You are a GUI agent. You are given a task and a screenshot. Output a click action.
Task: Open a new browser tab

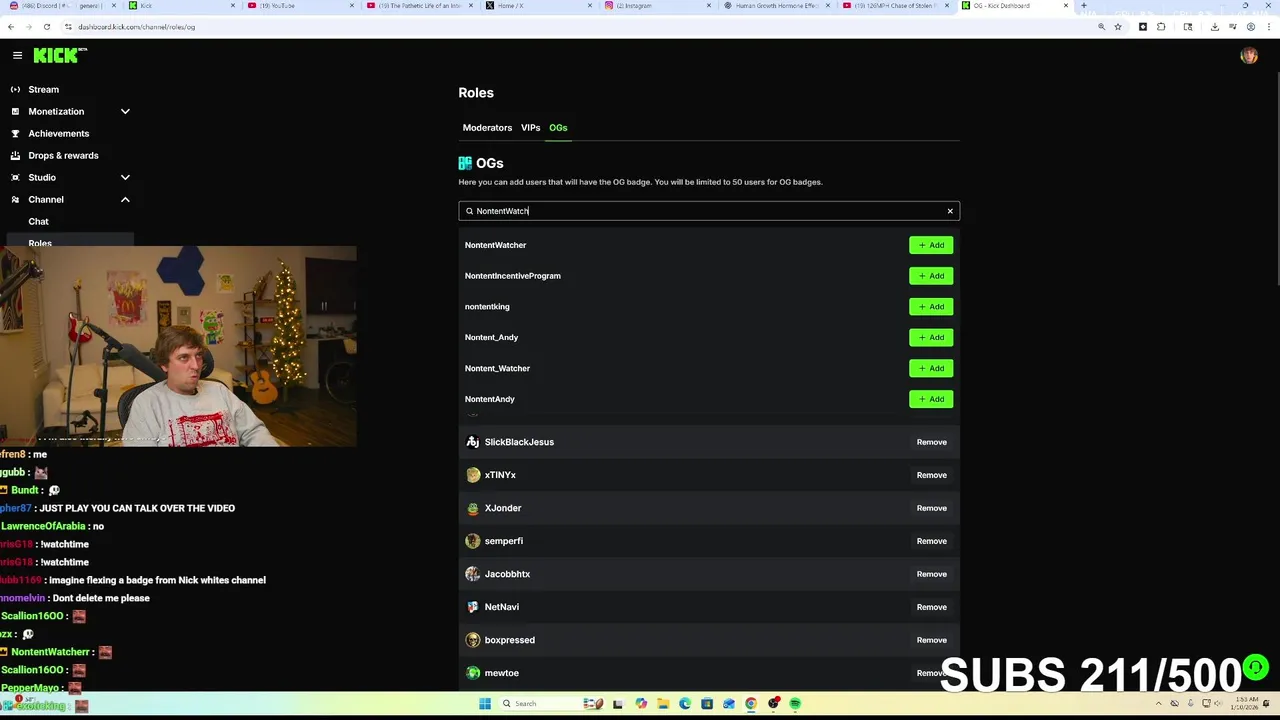[1084, 6]
